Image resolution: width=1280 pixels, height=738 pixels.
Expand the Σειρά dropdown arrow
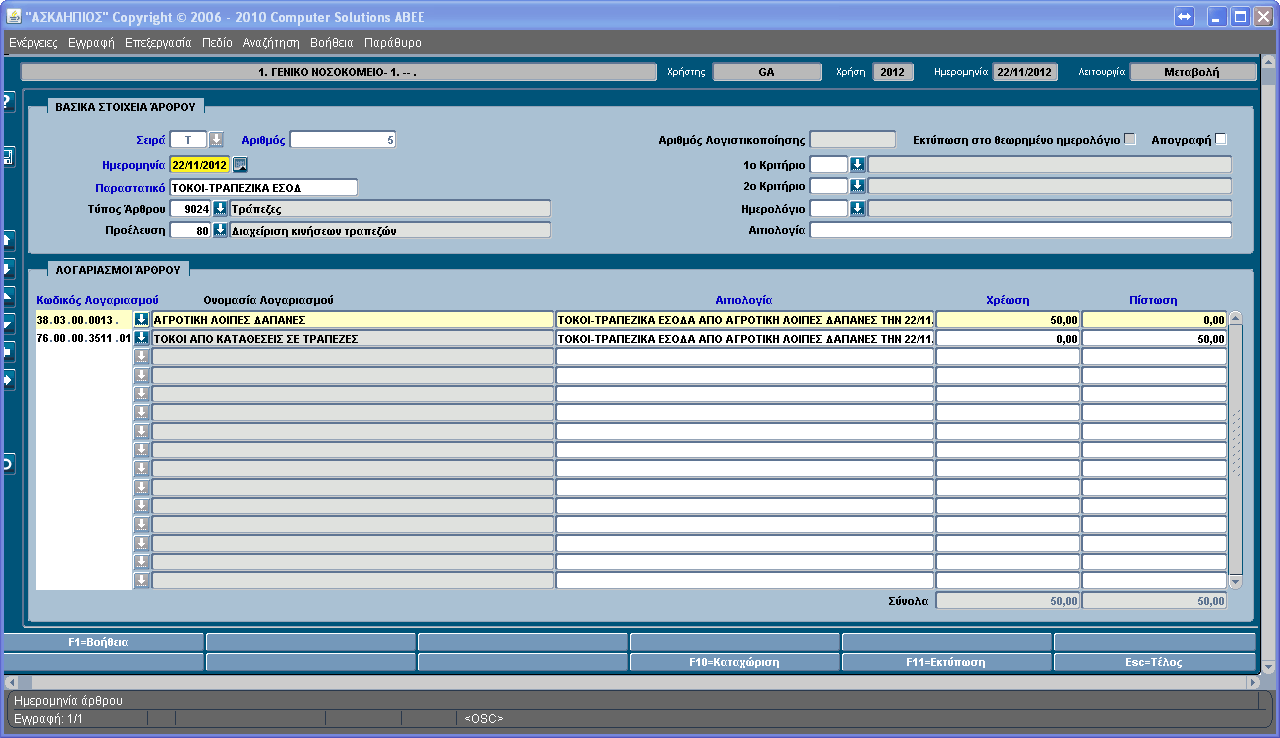(216, 139)
